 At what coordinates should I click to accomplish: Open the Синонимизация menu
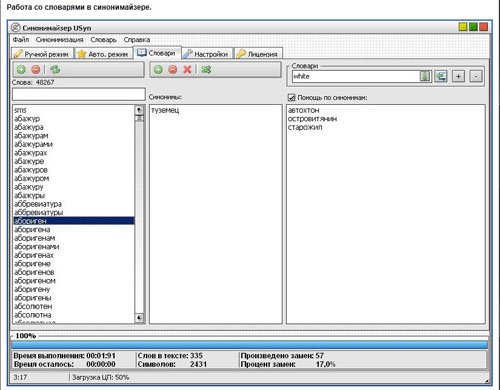(x=59, y=40)
